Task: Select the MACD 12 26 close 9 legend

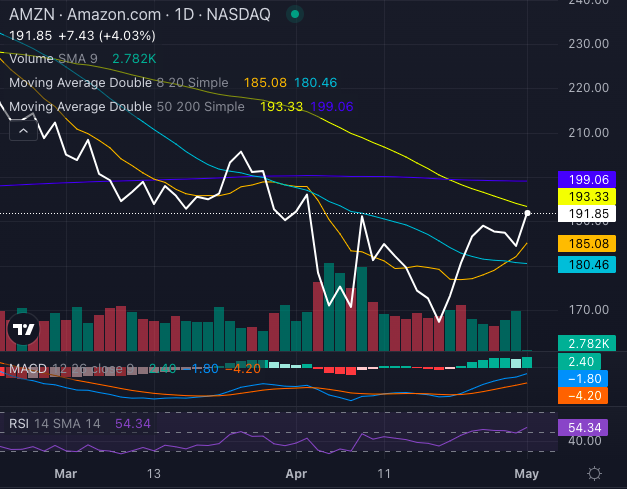Action: click(73, 368)
